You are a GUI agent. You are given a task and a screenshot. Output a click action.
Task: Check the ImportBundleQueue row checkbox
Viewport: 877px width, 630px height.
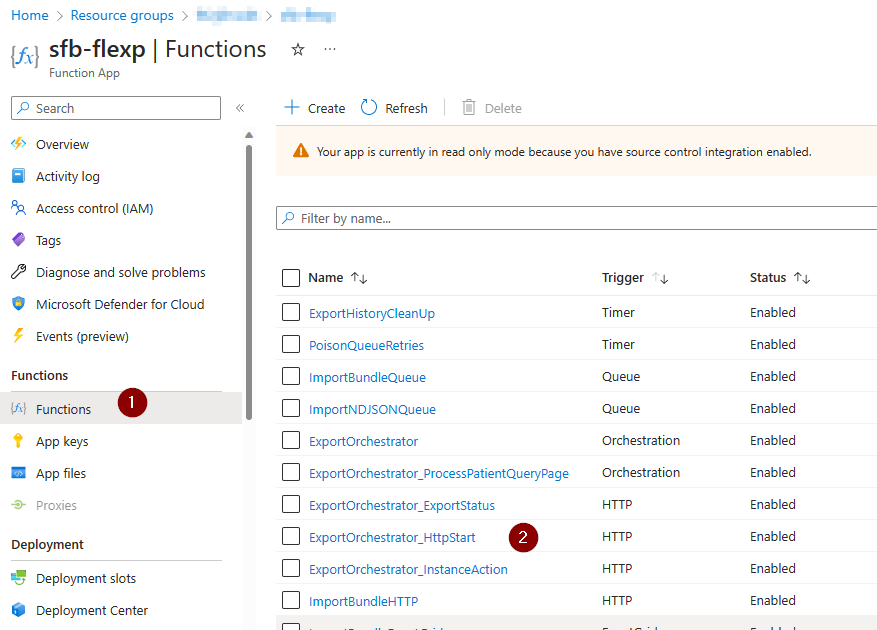(x=291, y=376)
